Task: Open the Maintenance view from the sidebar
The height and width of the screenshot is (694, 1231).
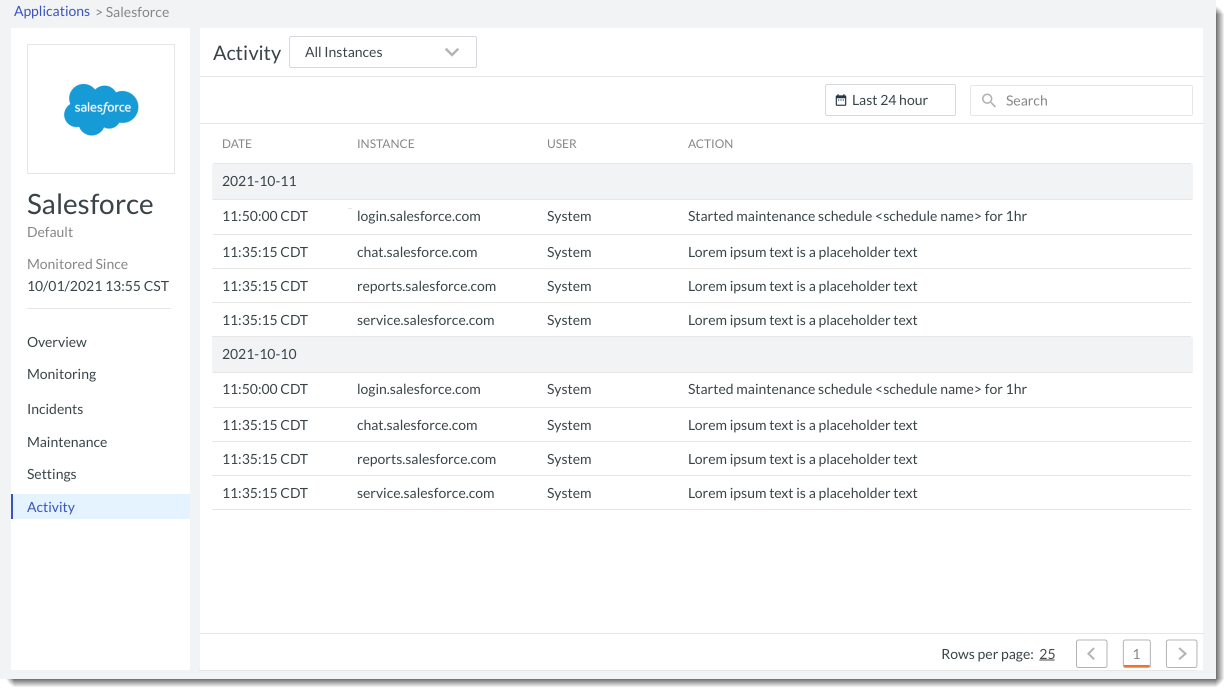Action: 67,441
